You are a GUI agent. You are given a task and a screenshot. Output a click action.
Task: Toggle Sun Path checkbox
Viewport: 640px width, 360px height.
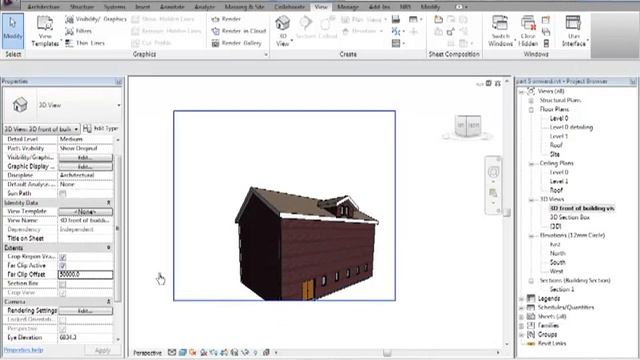coord(62,193)
